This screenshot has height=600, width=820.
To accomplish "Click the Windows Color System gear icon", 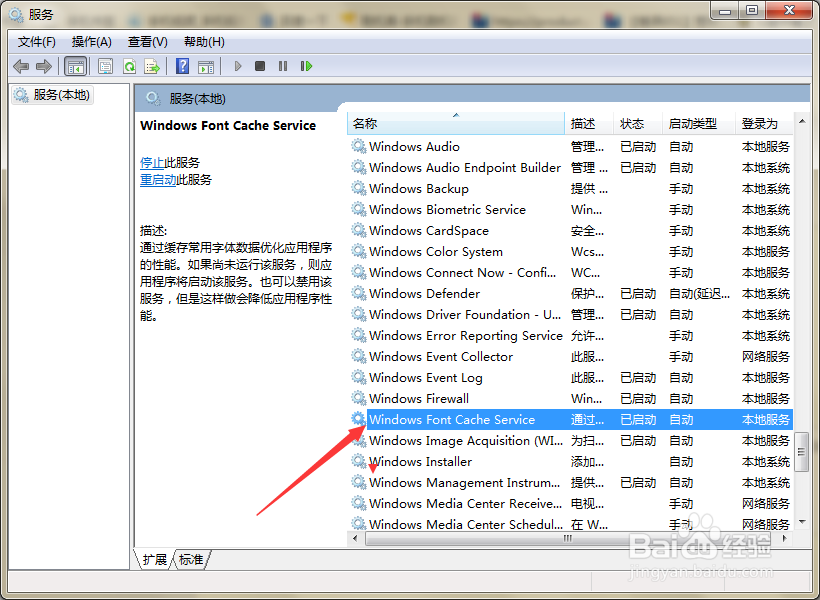I will (x=359, y=252).
